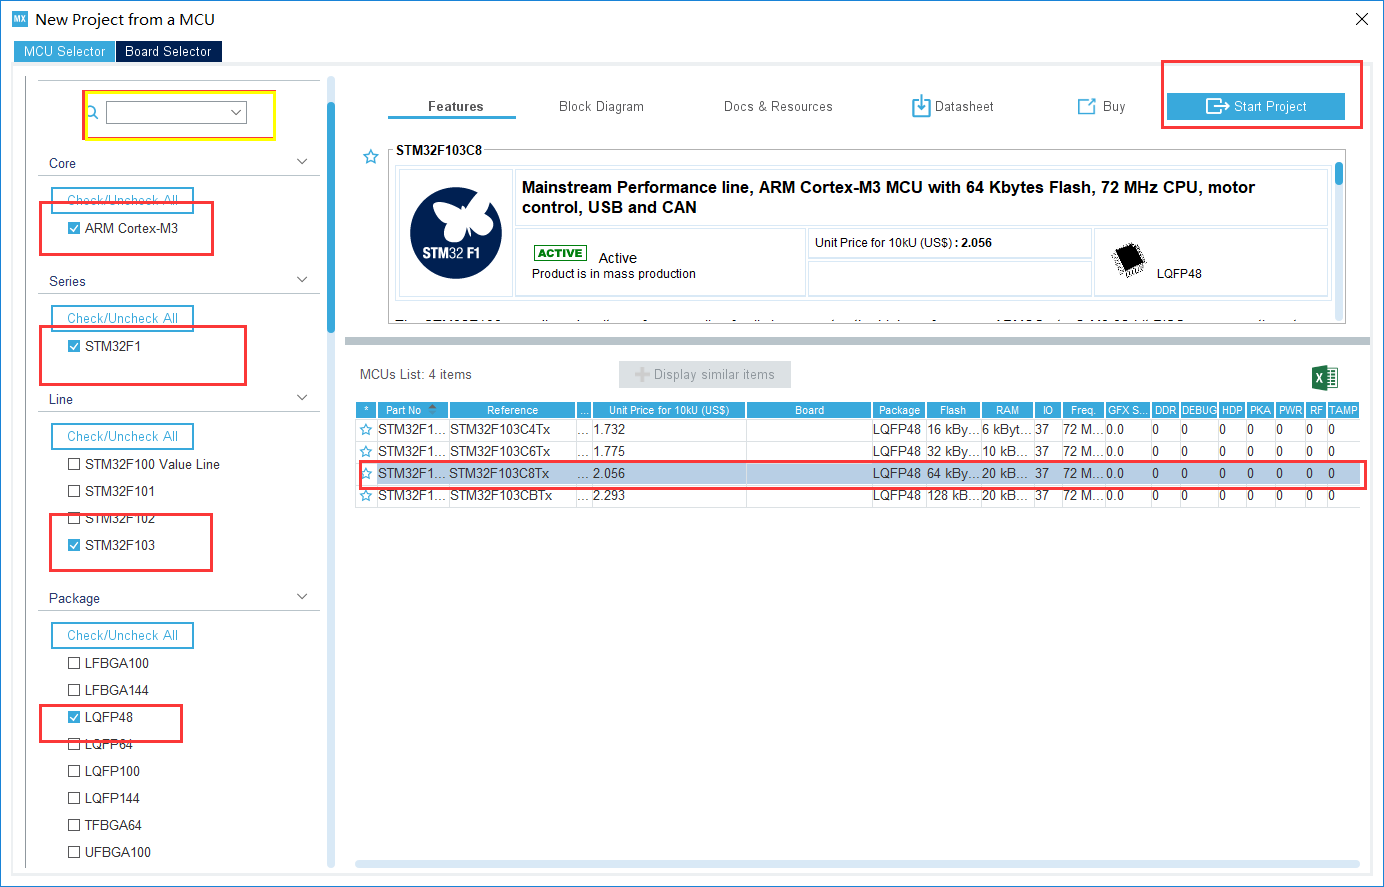Click the 2.293 unit price cell
Viewport: 1384px width, 887px height.
point(669,496)
